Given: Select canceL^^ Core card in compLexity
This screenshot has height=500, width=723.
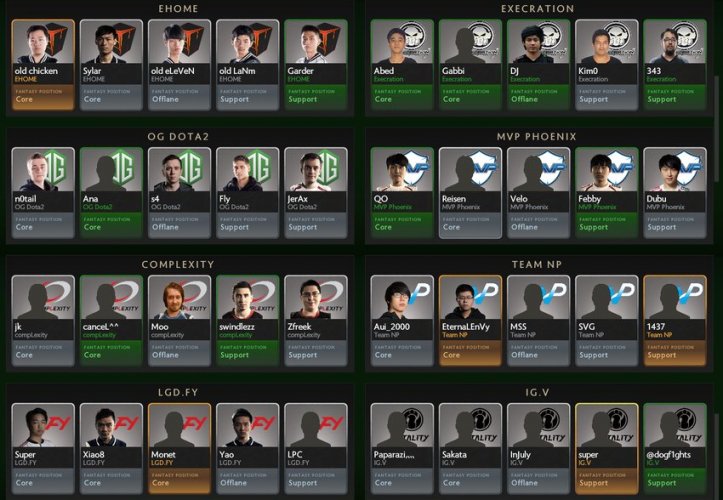Looking at the screenshot, I should pos(111,321).
